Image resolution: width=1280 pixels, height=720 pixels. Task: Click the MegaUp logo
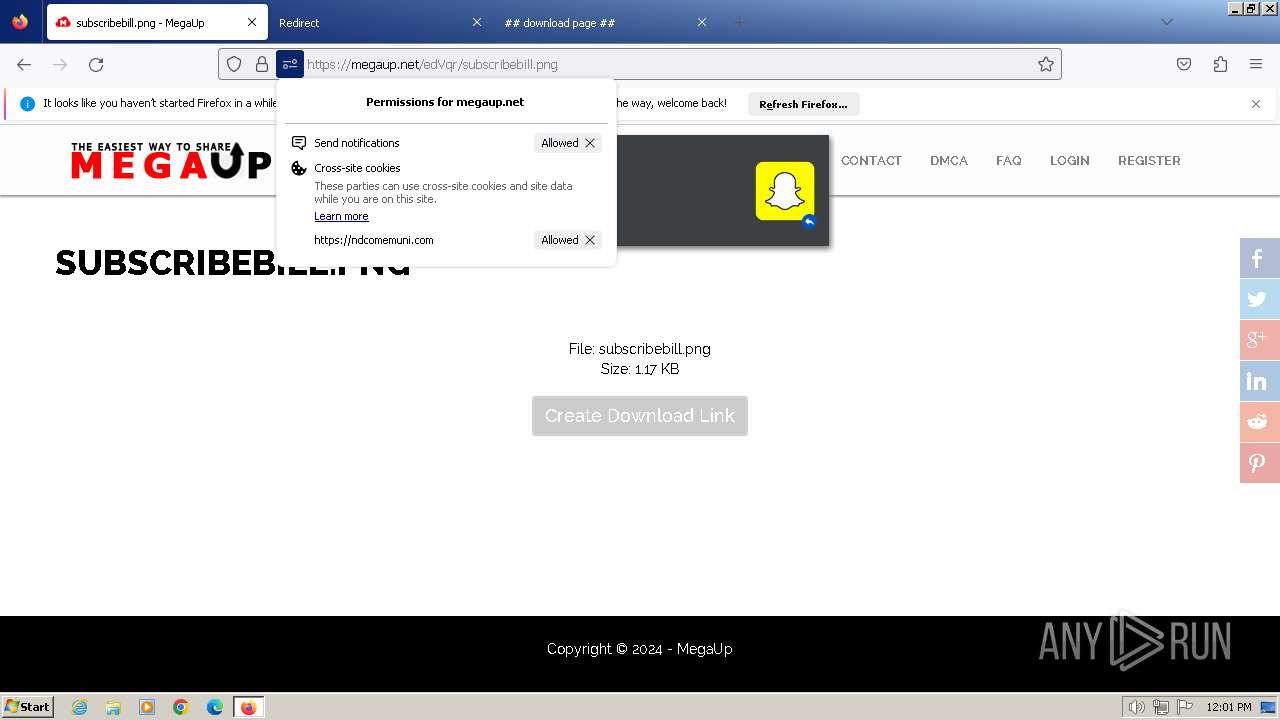171,161
